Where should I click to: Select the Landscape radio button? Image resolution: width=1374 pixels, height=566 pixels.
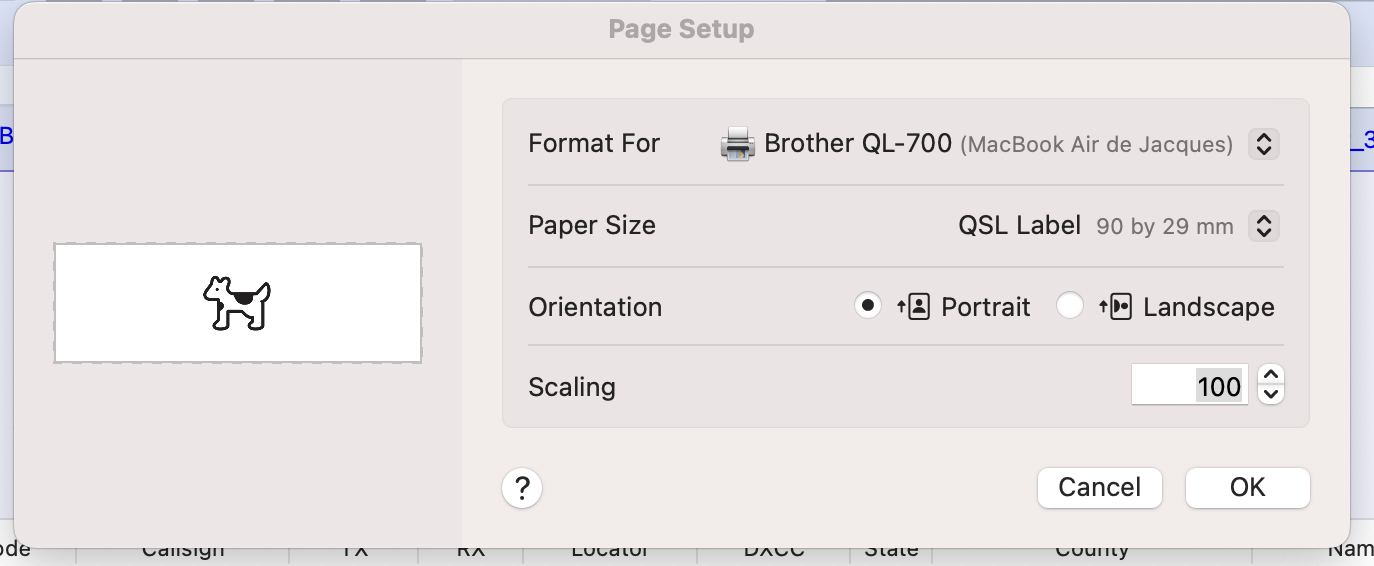[1070, 306]
